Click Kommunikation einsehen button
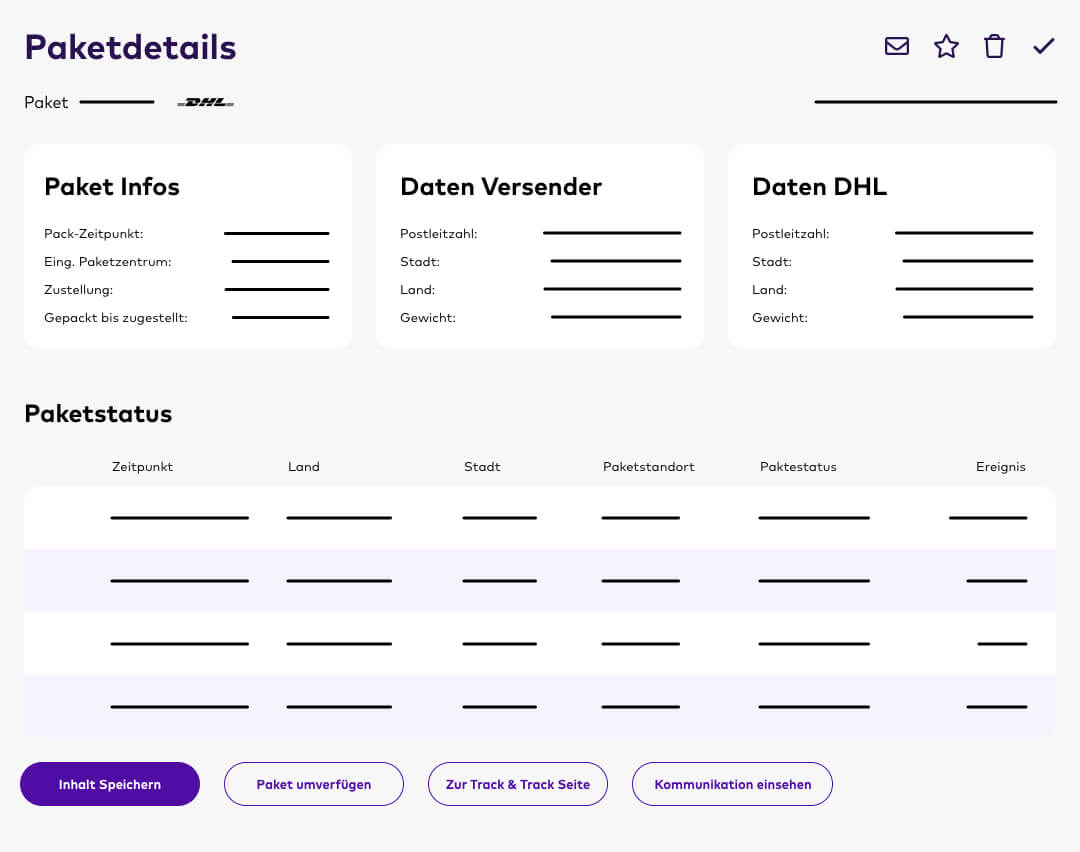Viewport: 1080px width, 852px height. pyautogui.click(x=732, y=784)
